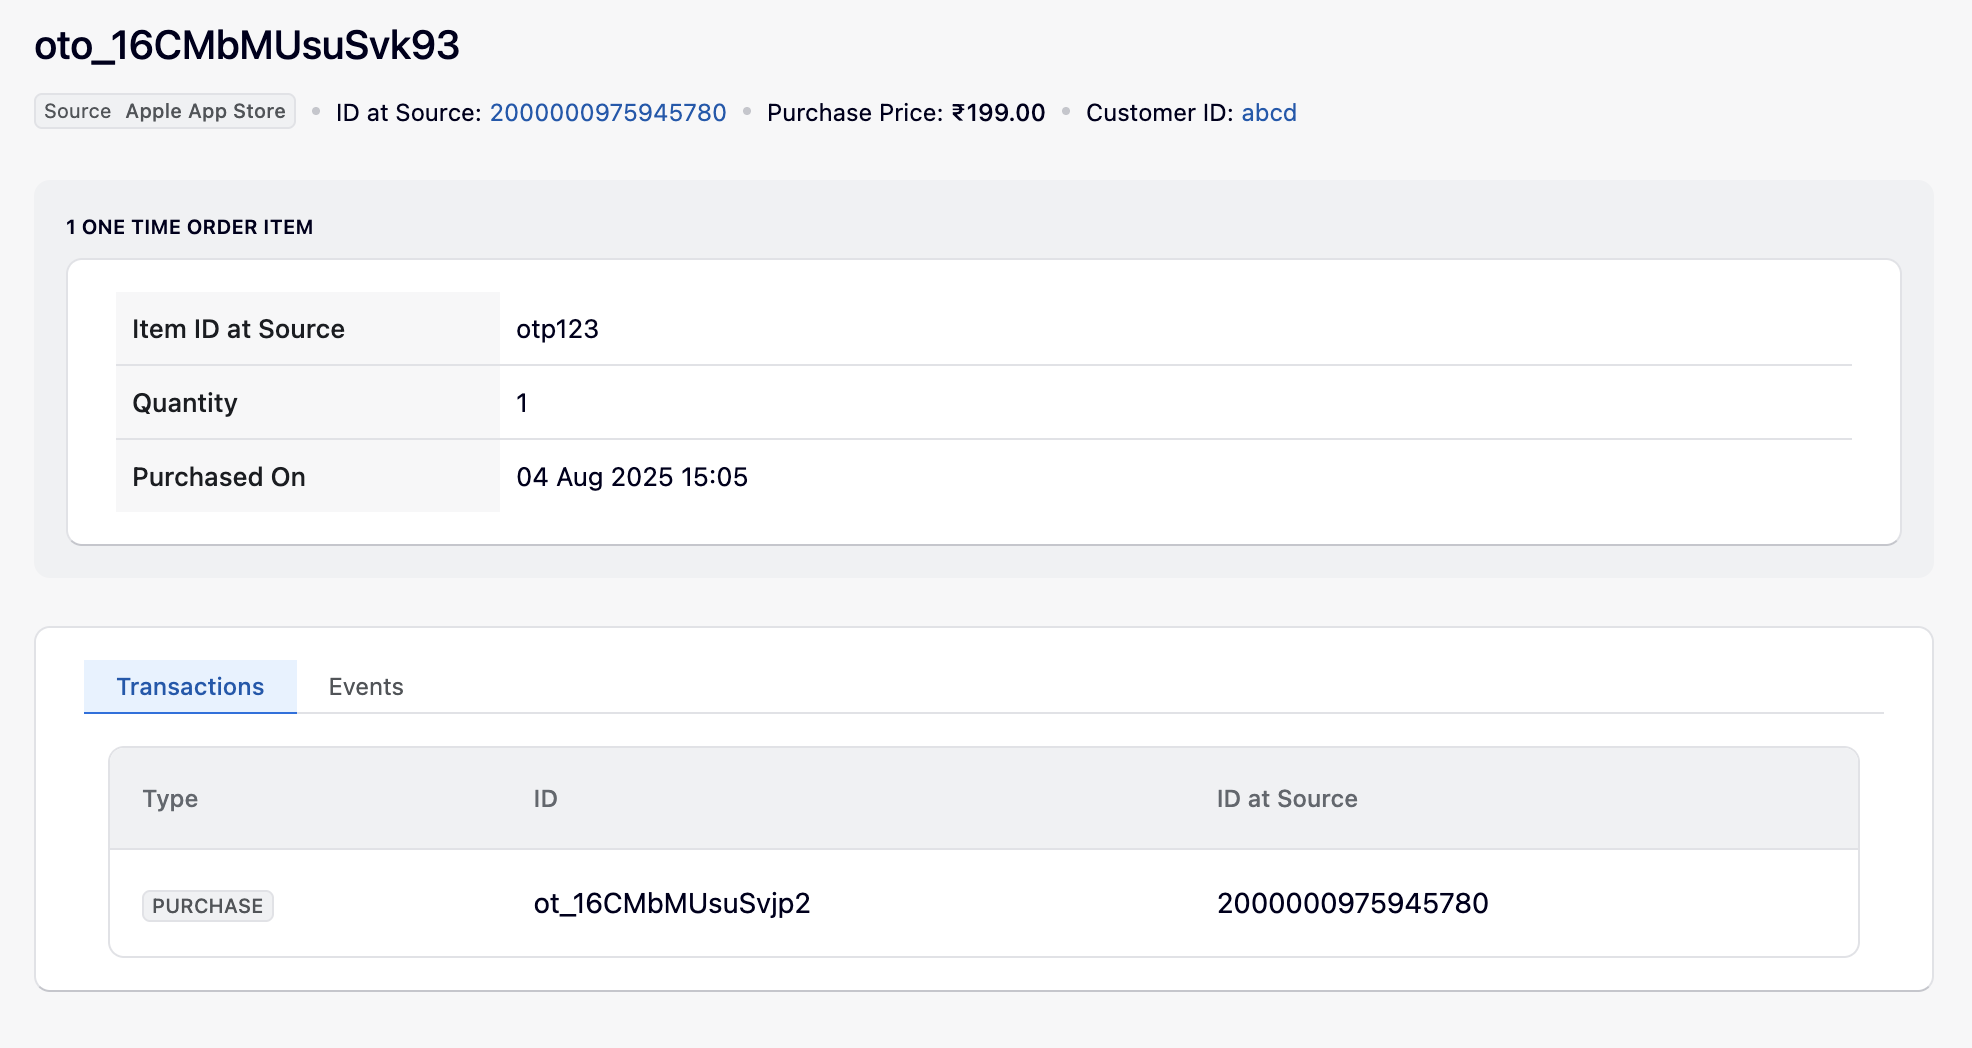Viewport: 1972px width, 1048px height.
Task: Click the Quantity row label
Action: 185,403
